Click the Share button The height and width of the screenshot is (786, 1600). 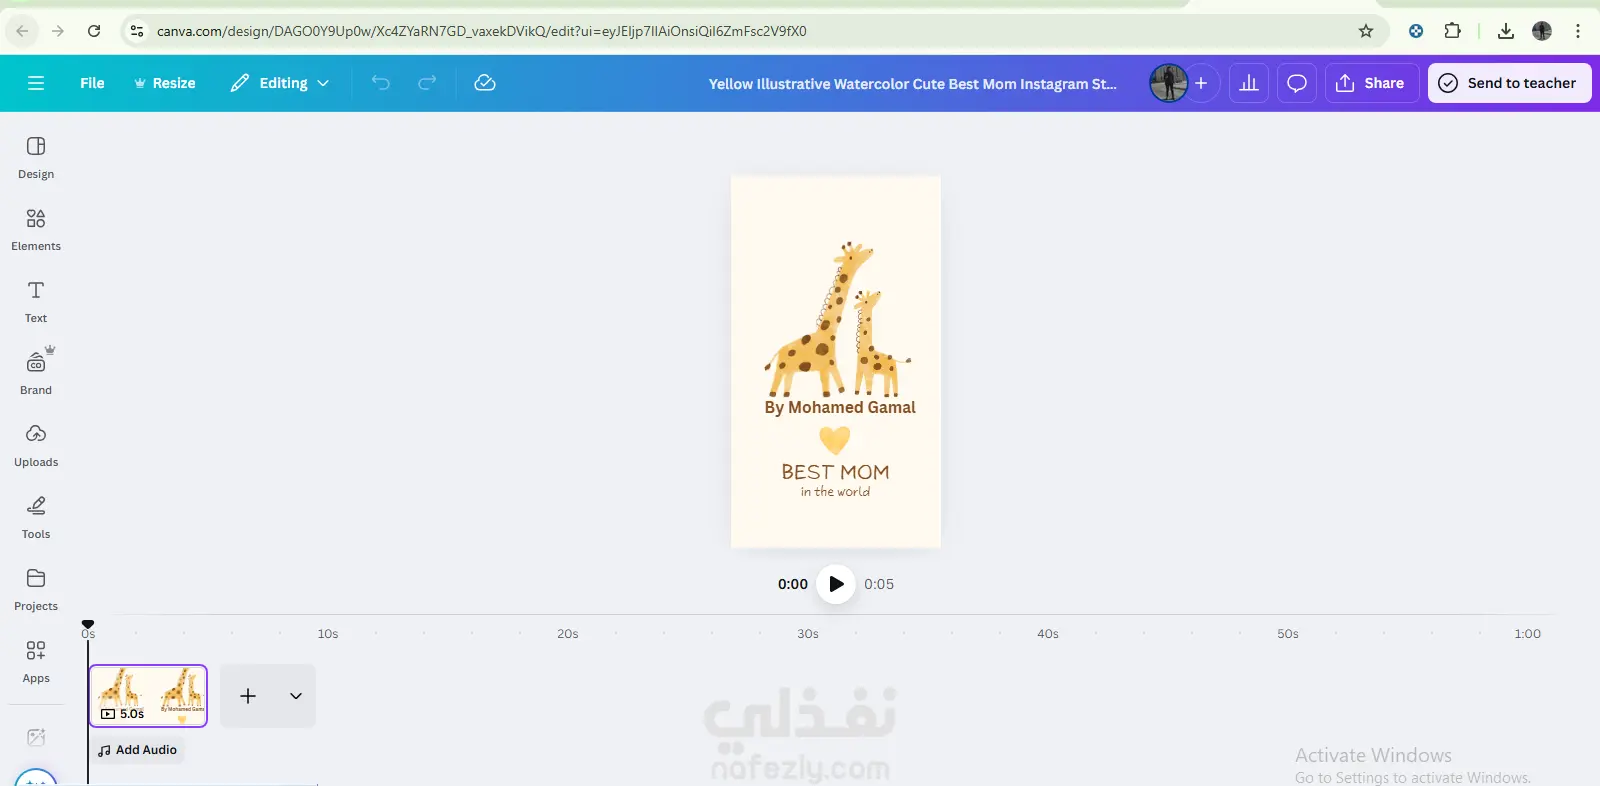click(x=1372, y=83)
